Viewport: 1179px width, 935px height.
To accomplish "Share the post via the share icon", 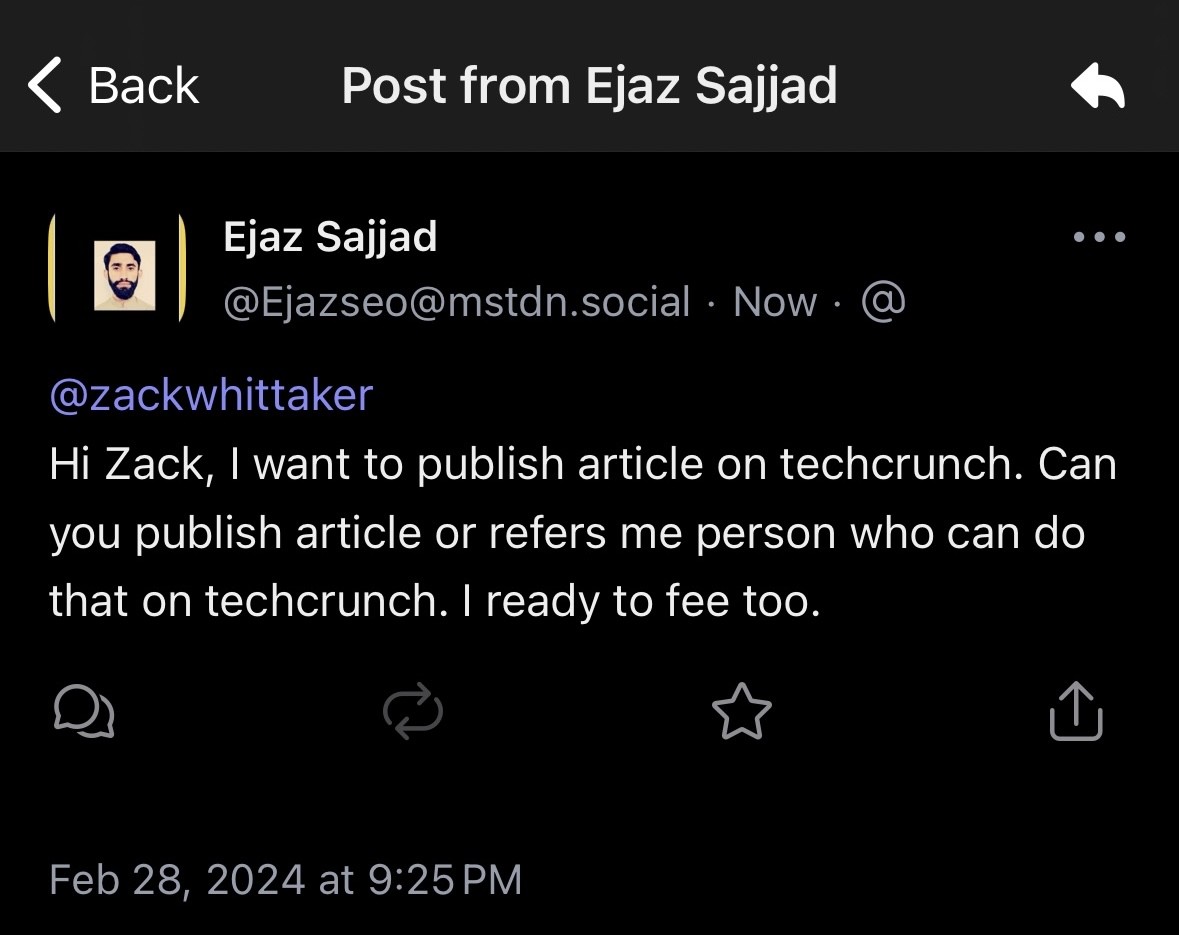I will point(1076,712).
